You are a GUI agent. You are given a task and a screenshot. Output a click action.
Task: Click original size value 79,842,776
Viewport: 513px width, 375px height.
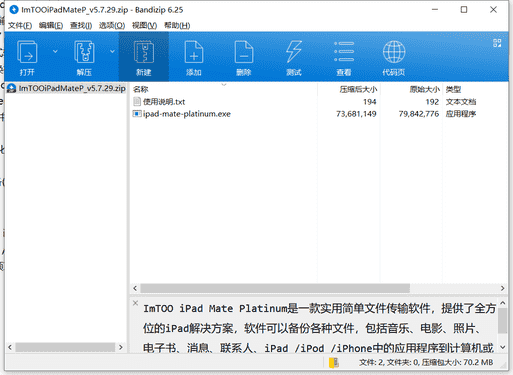click(419, 114)
